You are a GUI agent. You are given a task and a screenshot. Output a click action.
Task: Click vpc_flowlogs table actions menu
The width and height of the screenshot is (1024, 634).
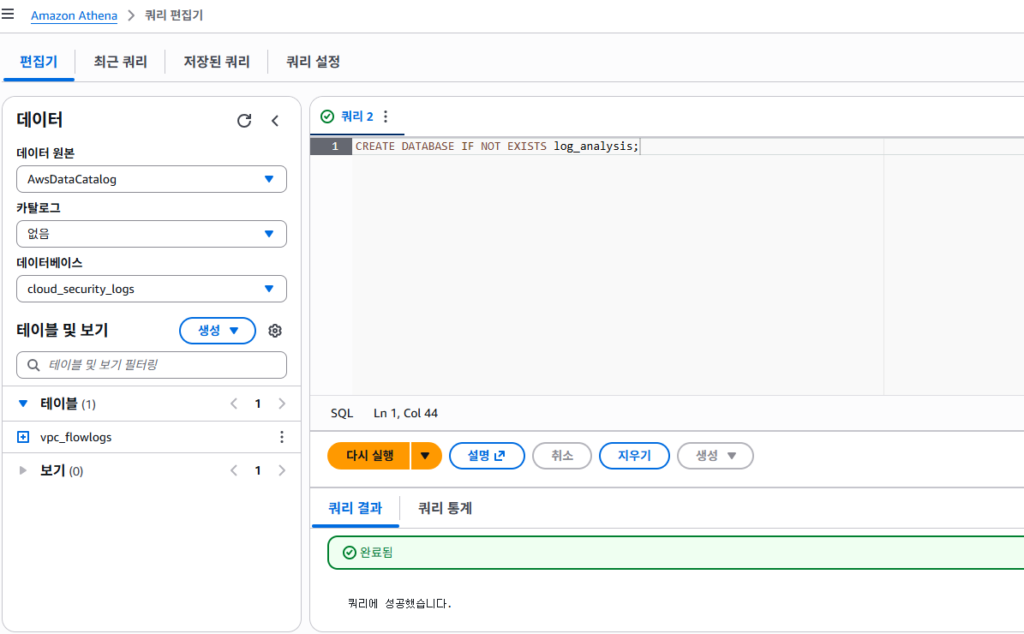pos(281,437)
